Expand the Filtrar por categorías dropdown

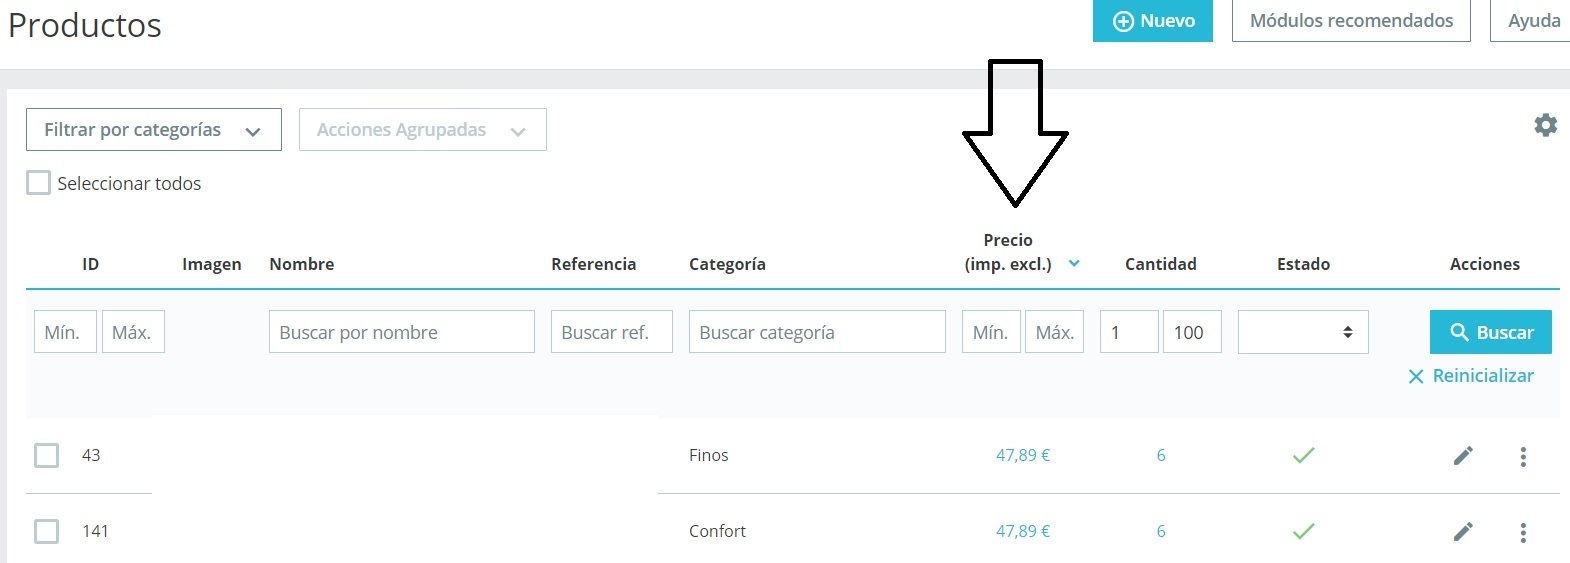point(153,130)
